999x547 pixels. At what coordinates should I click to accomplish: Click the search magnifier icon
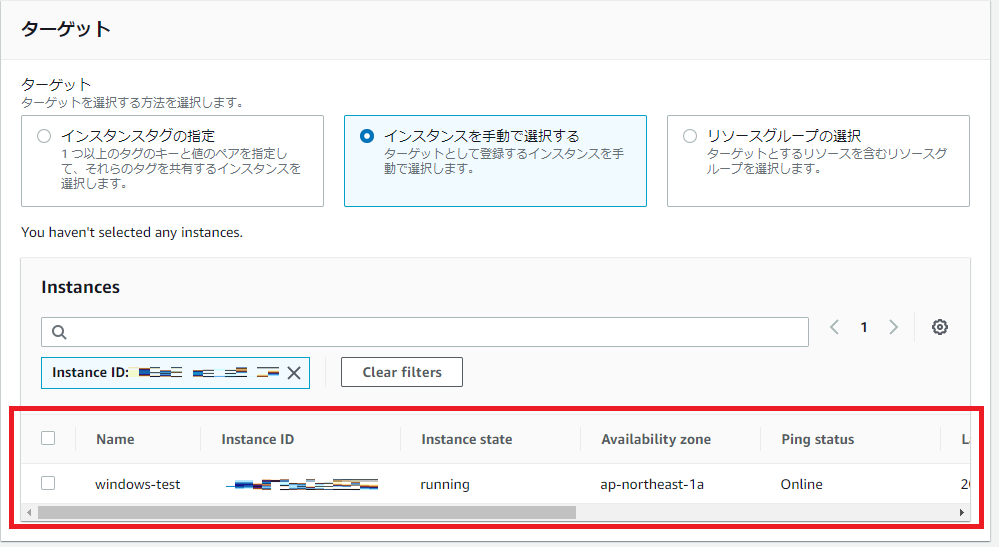click(x=59, y=332)
